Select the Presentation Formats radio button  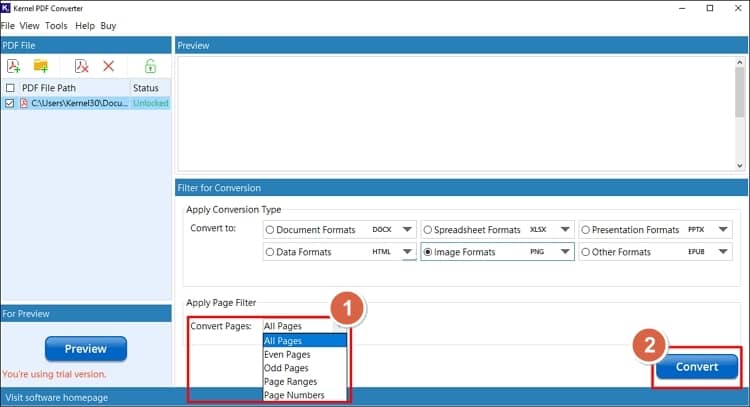pyautogui.click(x=585, y=230)
